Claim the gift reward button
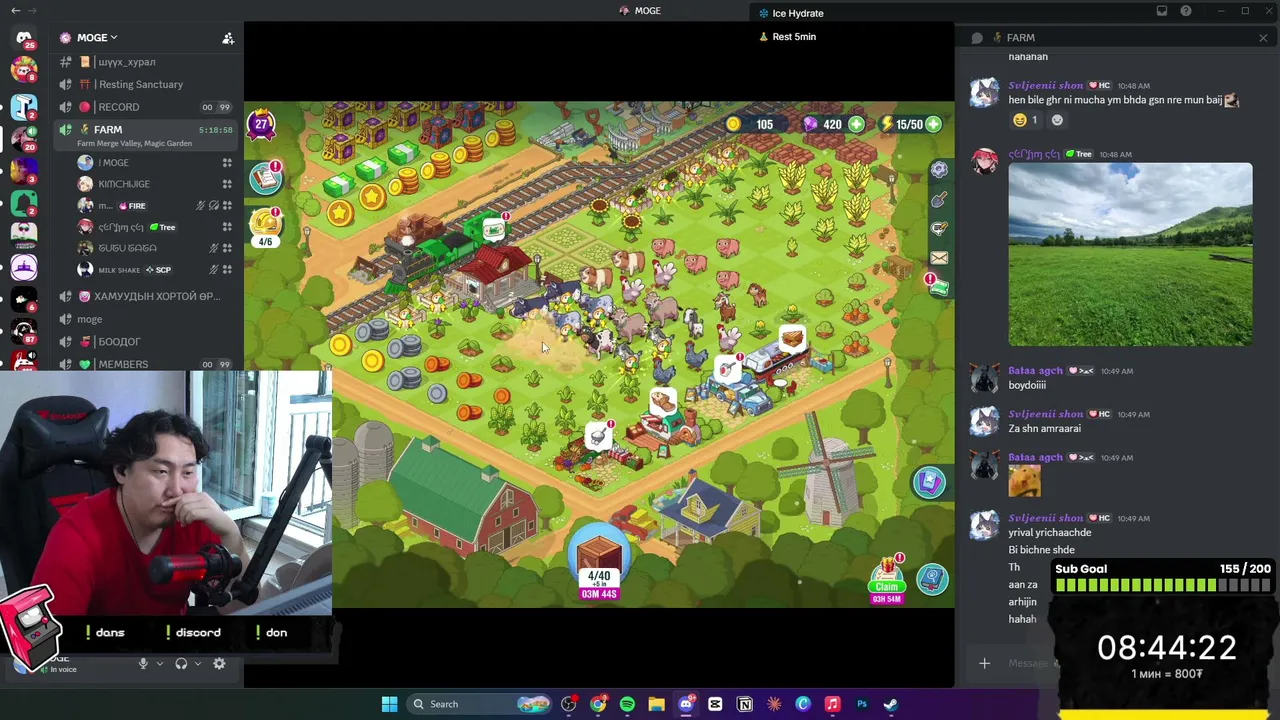 [886, 580]
